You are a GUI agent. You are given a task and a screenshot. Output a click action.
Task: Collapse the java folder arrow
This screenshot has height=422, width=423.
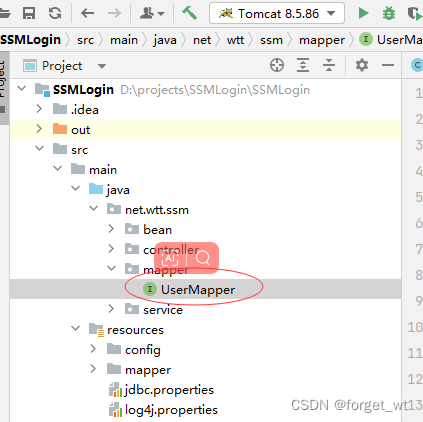click(x=76, y=189)
